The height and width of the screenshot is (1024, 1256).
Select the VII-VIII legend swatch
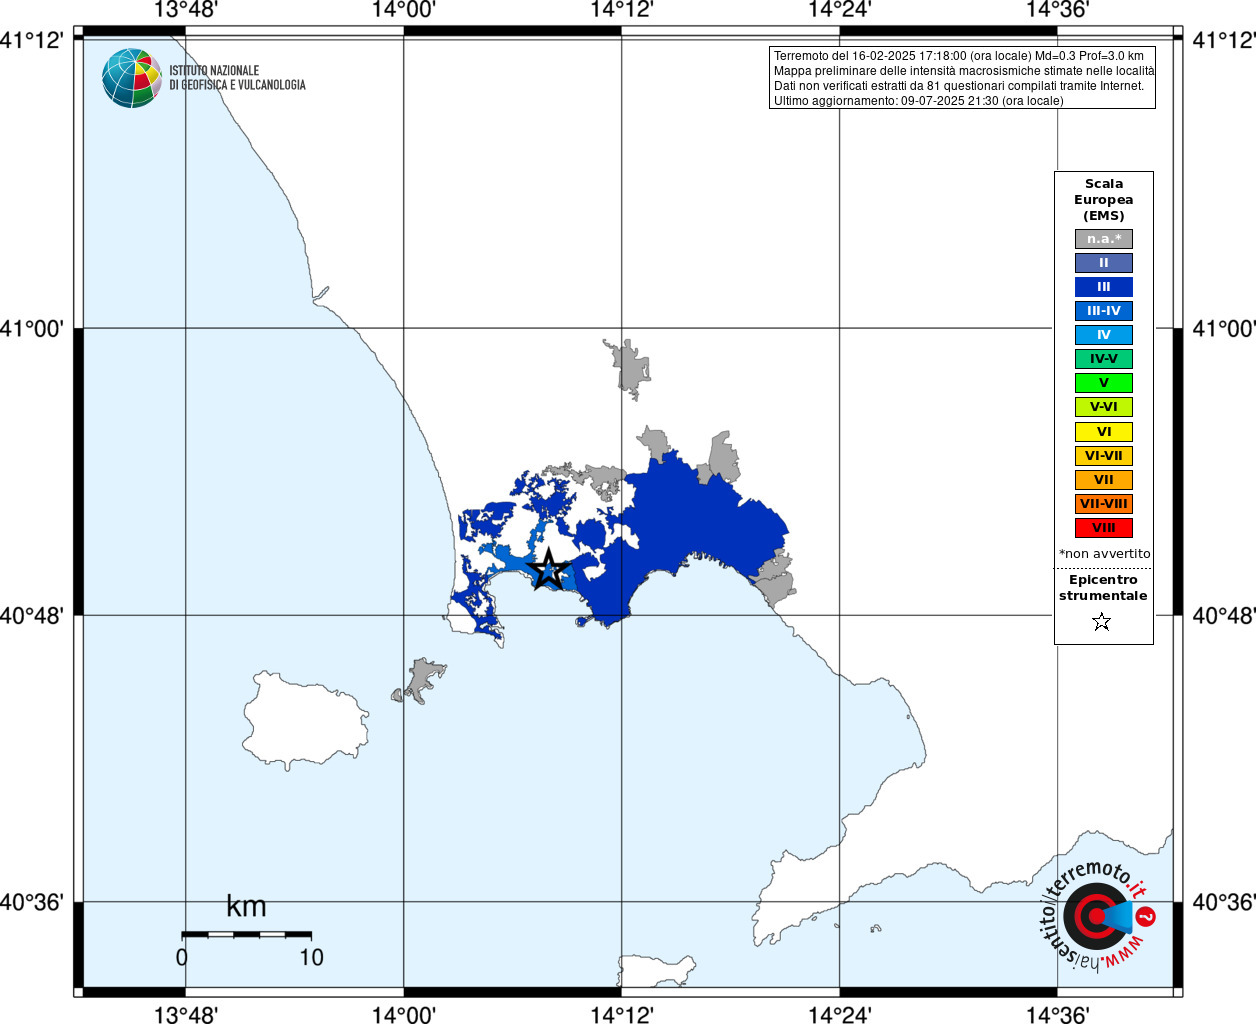click(x=1104, y=504)
